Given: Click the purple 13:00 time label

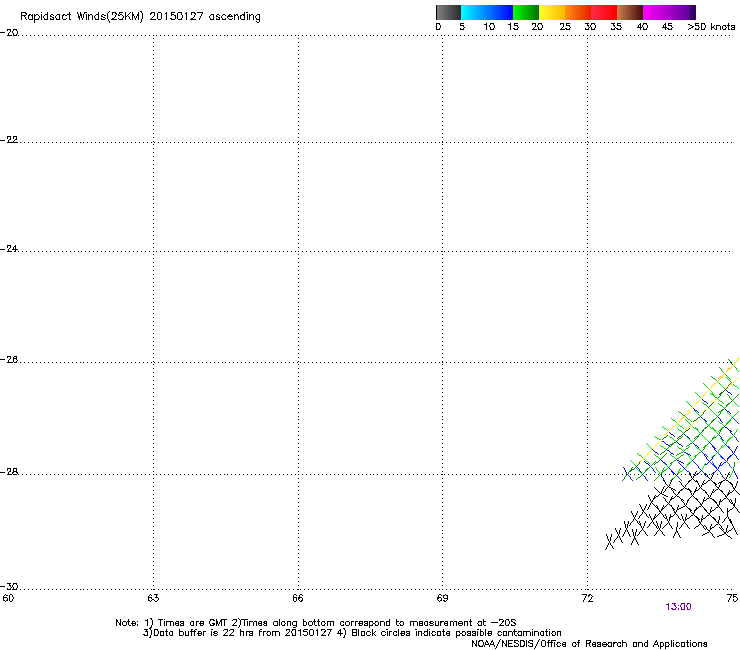Looking at the screenshot, I should (678, 607).
